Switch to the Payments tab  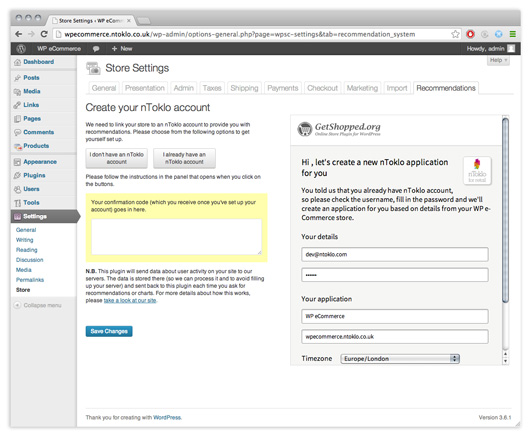click(283, 88)
